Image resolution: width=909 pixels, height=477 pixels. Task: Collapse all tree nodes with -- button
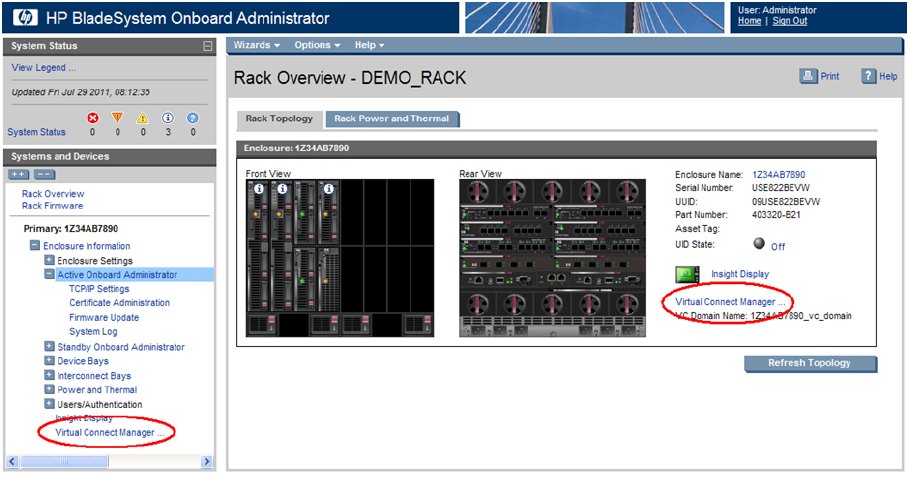45,174
